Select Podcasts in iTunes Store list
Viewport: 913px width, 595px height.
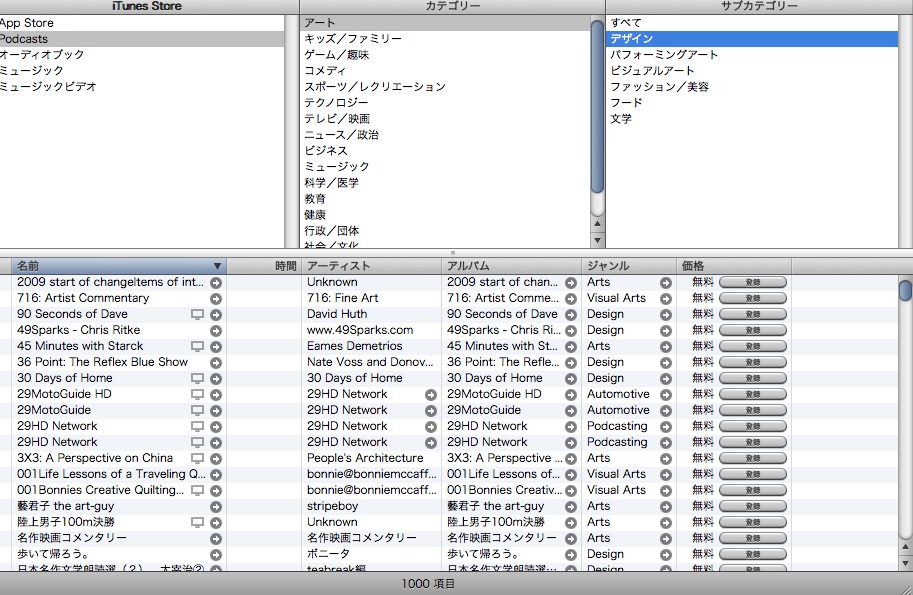142,39
